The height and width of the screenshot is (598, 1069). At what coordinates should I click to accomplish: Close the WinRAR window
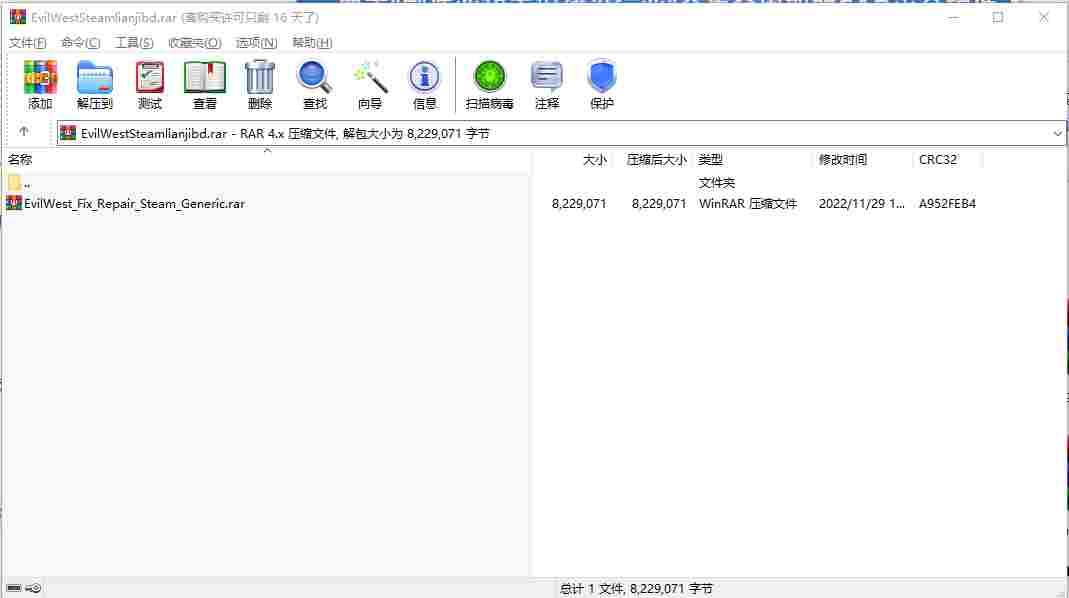1044,18
